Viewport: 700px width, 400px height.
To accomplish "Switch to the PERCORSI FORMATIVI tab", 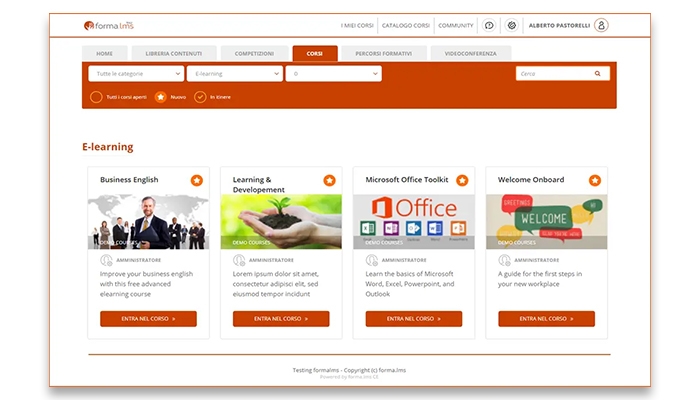I will point(384,54).
